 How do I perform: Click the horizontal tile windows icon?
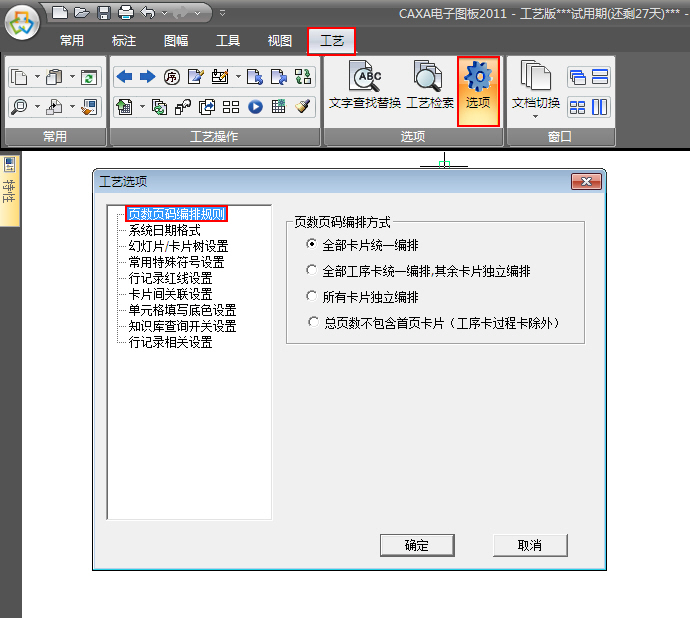click(x=600, y=77)
